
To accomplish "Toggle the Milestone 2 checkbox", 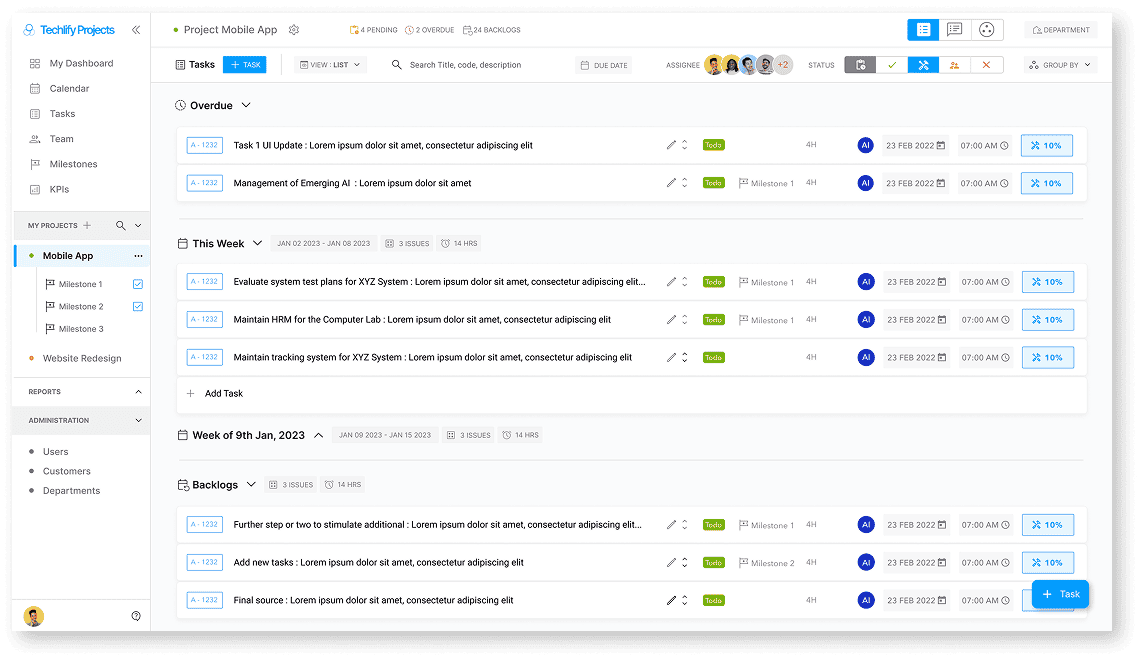I will [138, 307].
